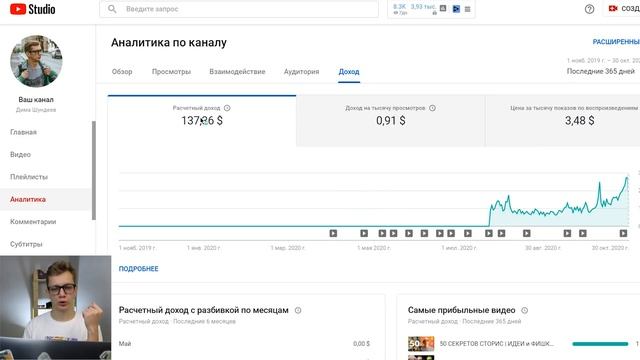The image size is (640, 360).
Task: Open Субтитры in sidebar
Action: [x=26, y=244]
